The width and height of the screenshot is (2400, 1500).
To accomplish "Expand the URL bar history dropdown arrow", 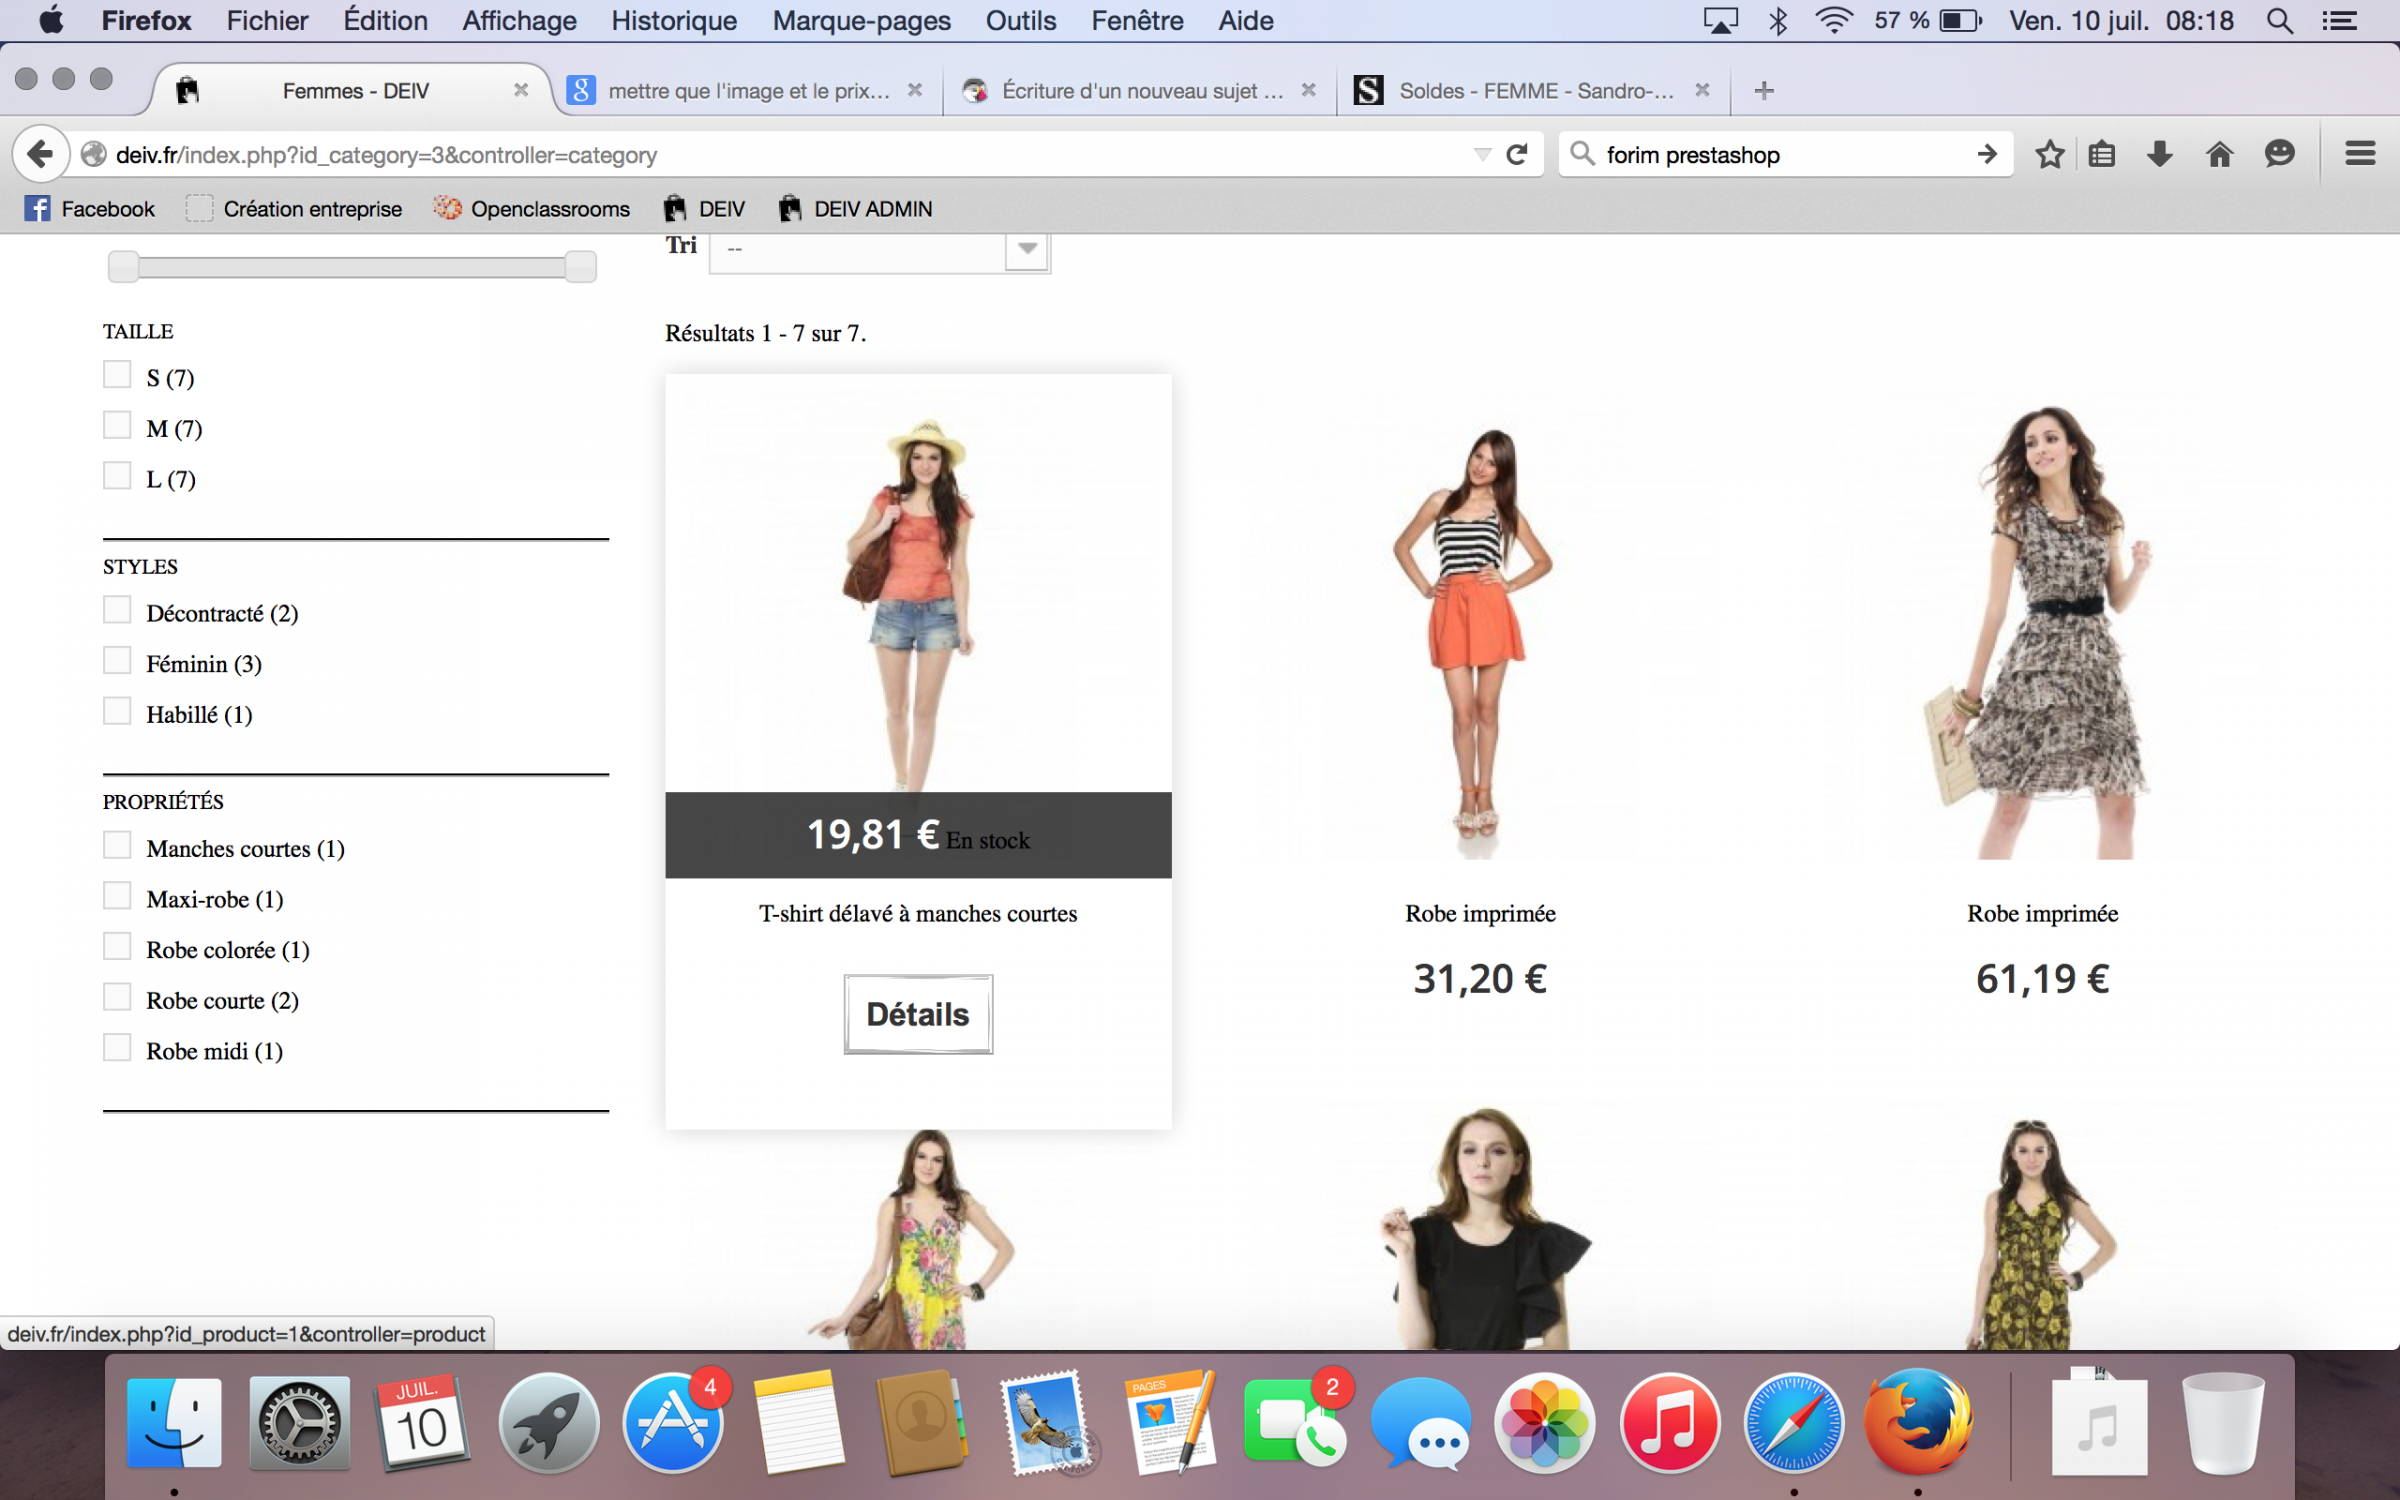I will click(x=1482, y=154).
